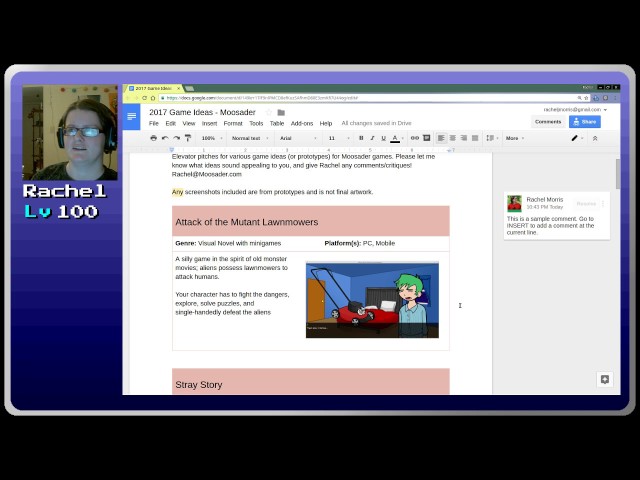Click the Explore button at bottom right
The height and width of the screenshot is (480, 640).
tap(604, 380)
